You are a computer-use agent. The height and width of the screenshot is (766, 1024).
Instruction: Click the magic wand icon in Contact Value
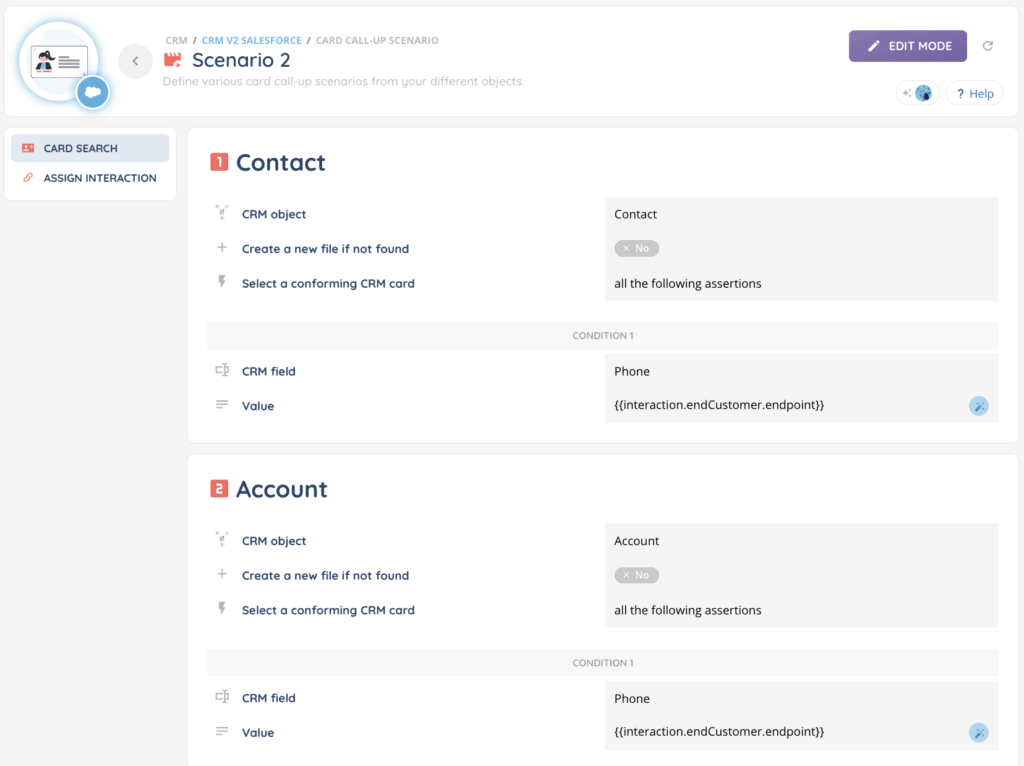(x=979, y=405)
